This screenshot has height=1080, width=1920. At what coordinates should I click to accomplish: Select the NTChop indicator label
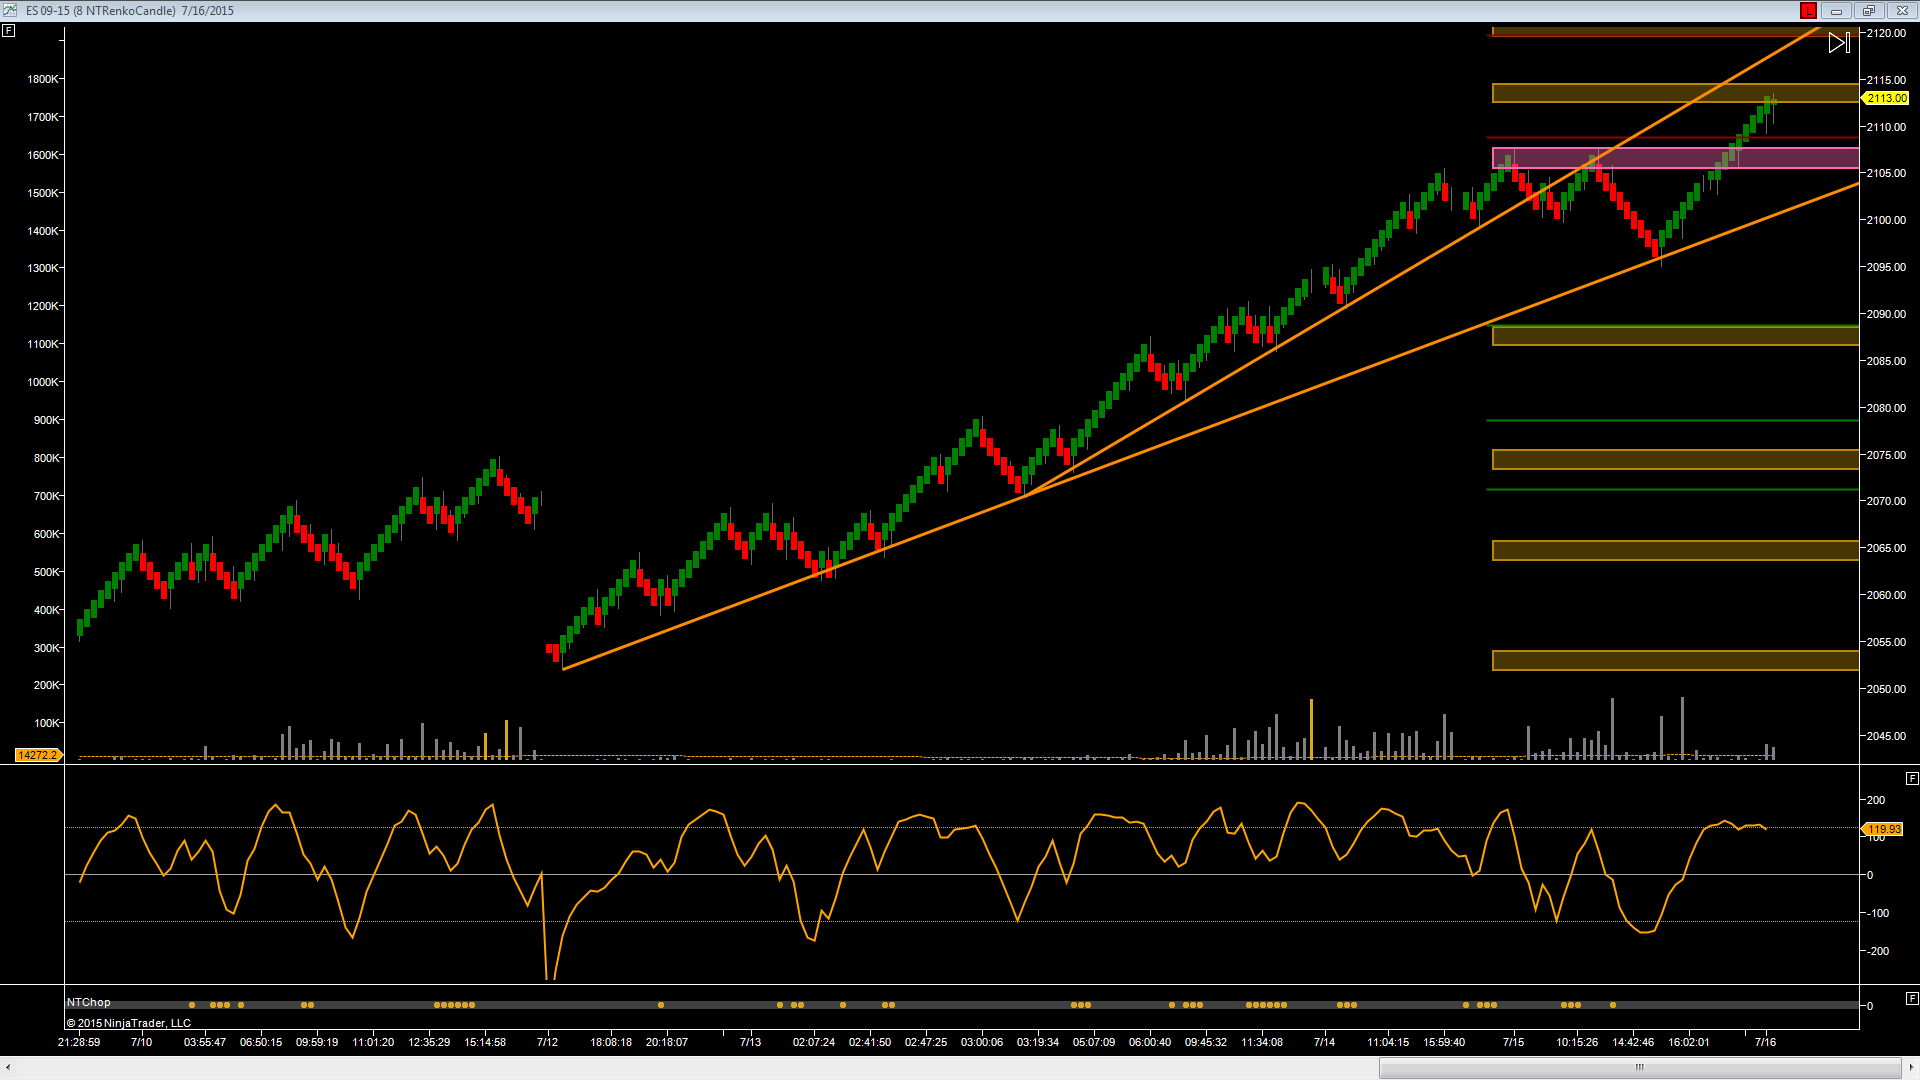tap(89, 1002)
